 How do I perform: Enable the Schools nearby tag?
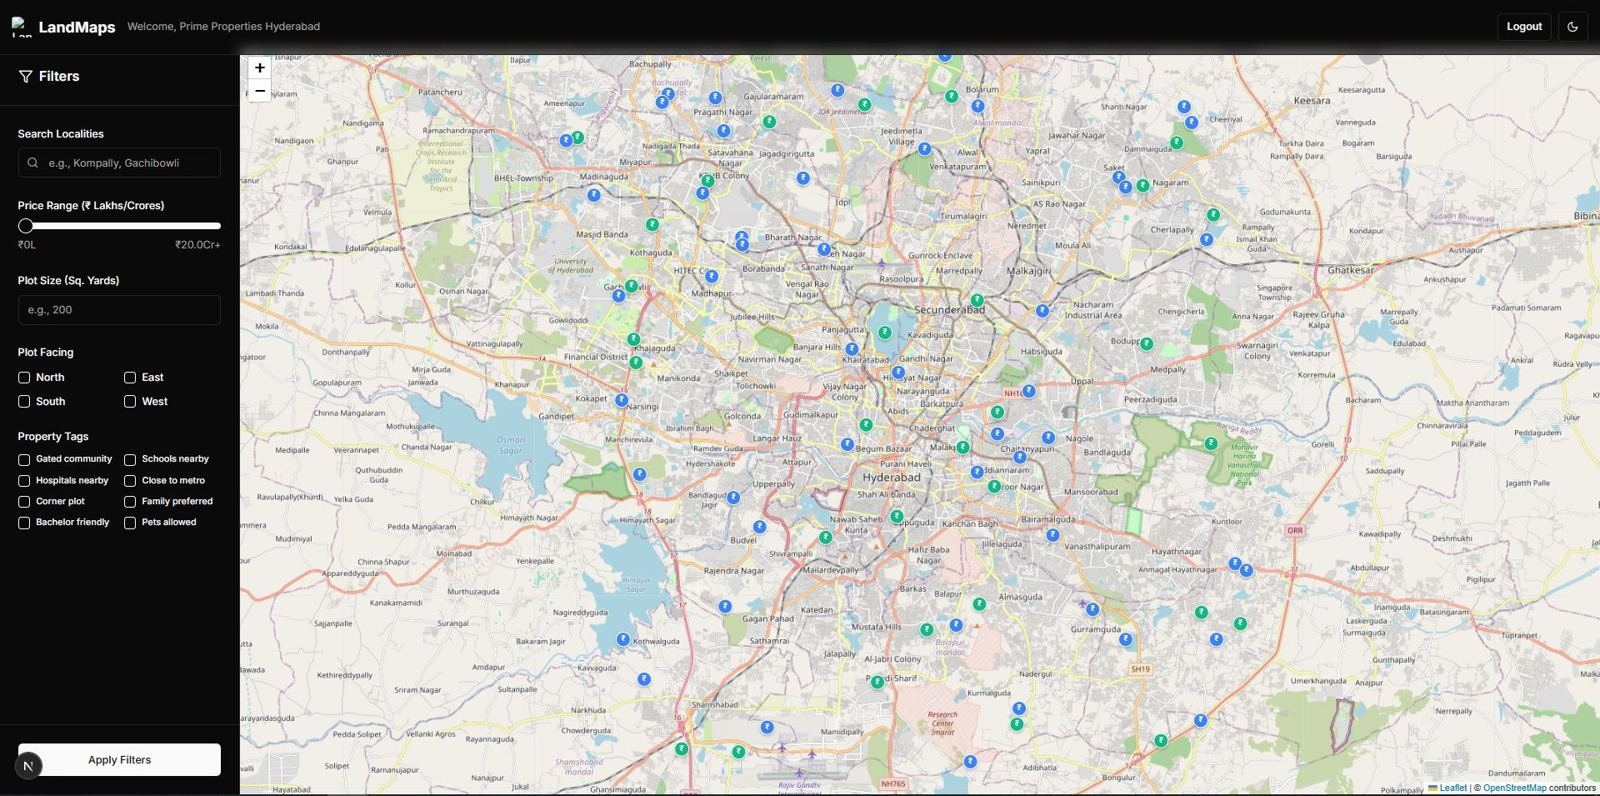point(130,460)
